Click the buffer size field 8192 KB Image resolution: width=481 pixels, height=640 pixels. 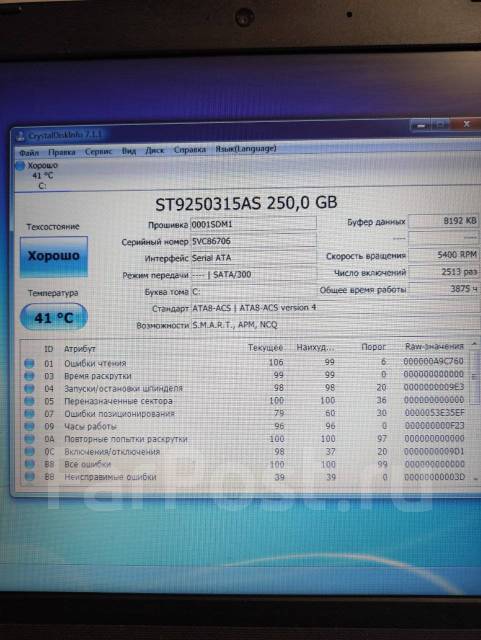coord(444,221)
